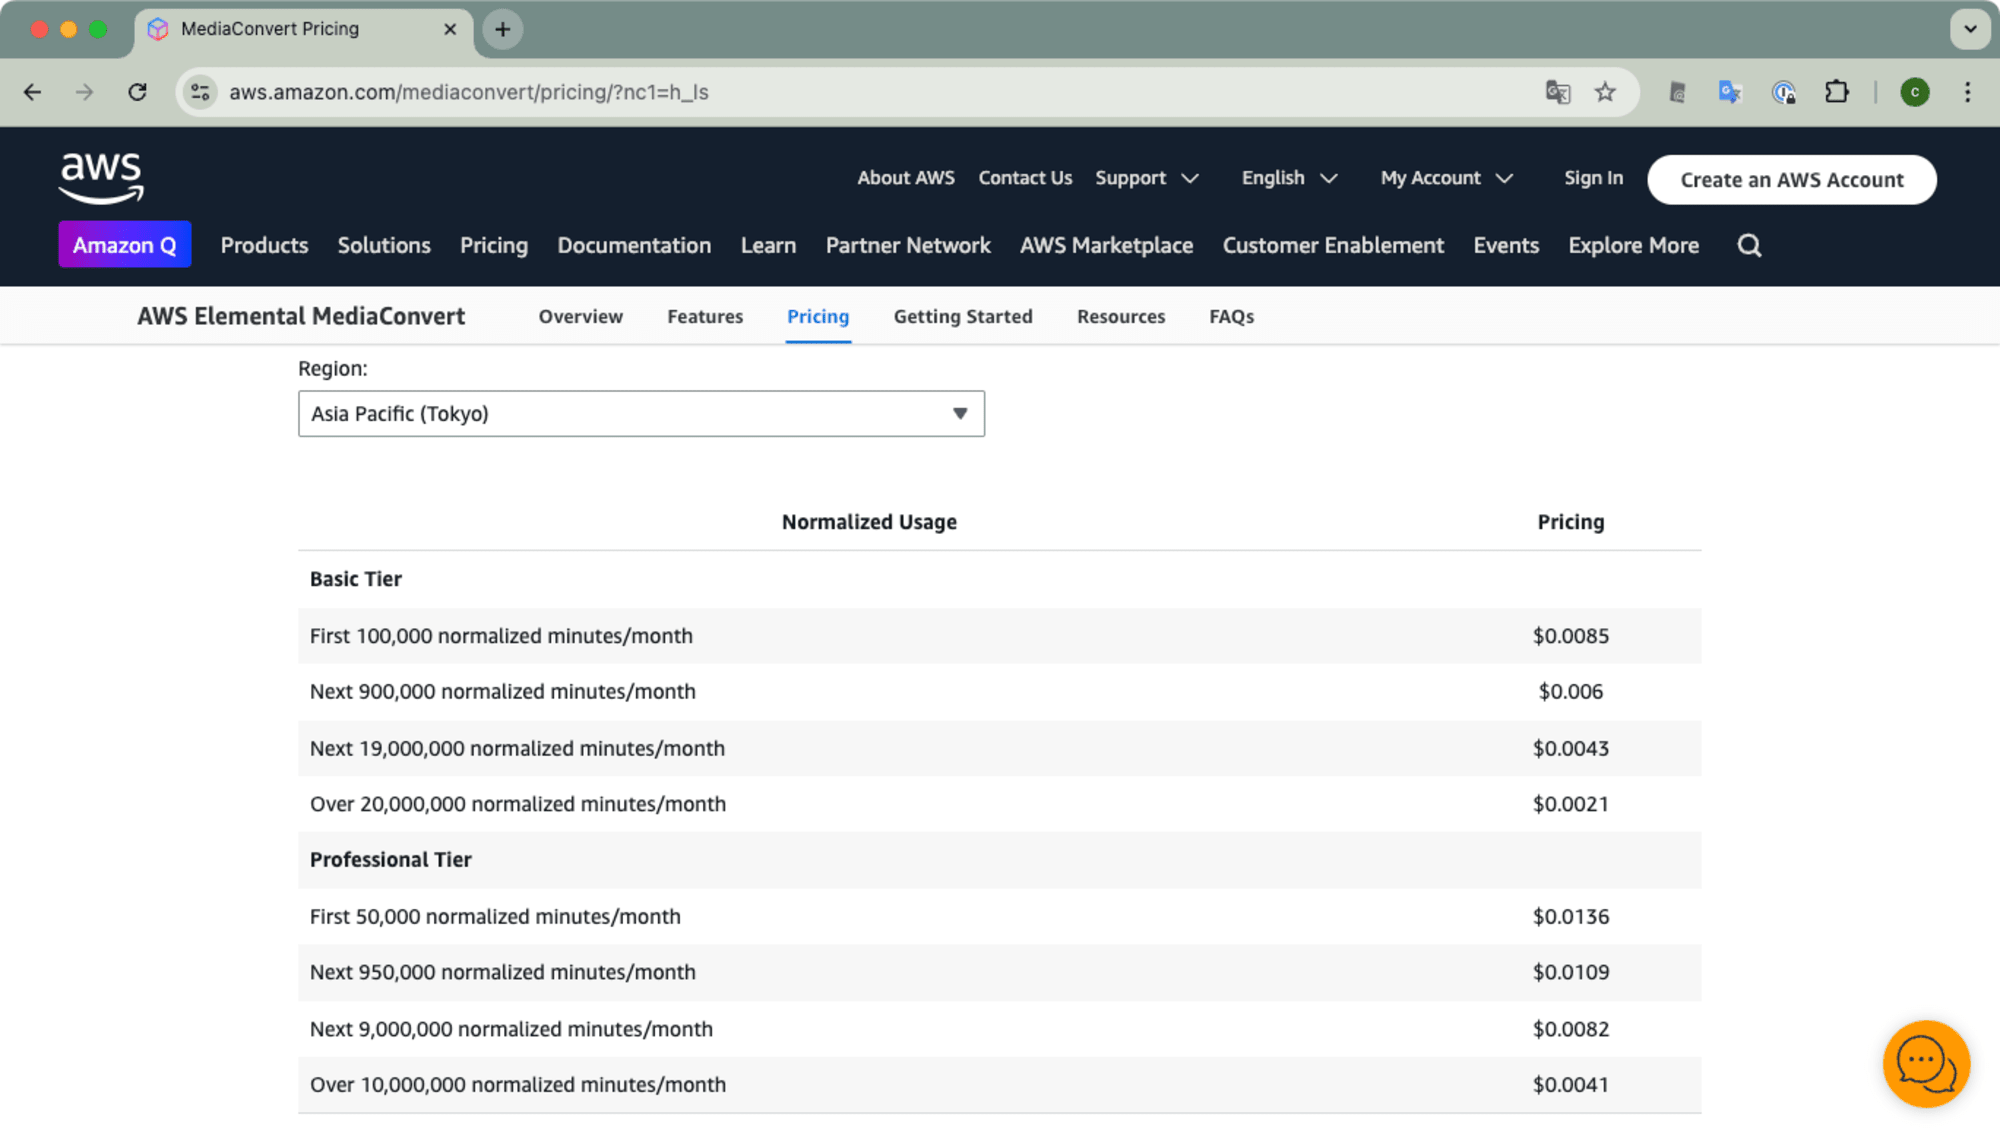Open the Pricing item in the main navigation

(x=494, y=246)
